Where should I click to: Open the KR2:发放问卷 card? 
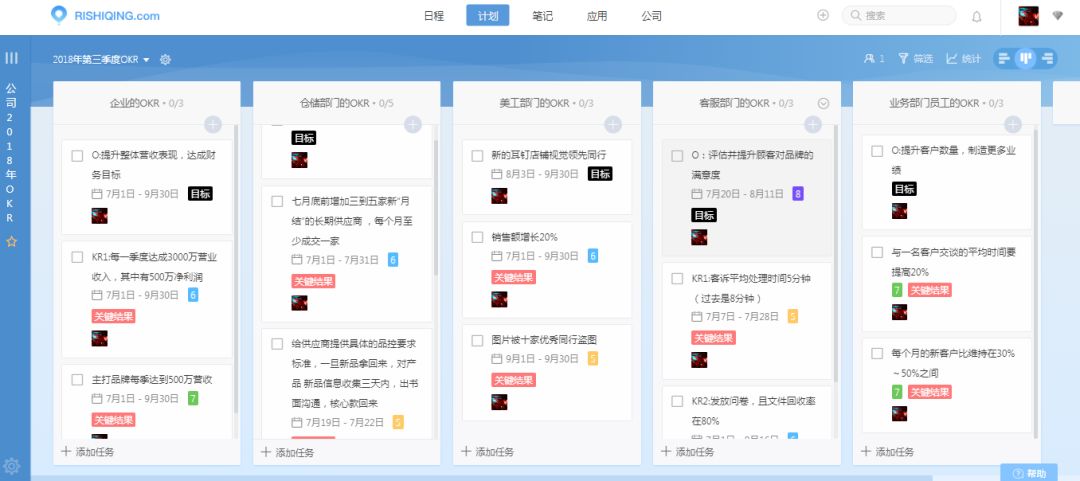[x=747, y=412]
